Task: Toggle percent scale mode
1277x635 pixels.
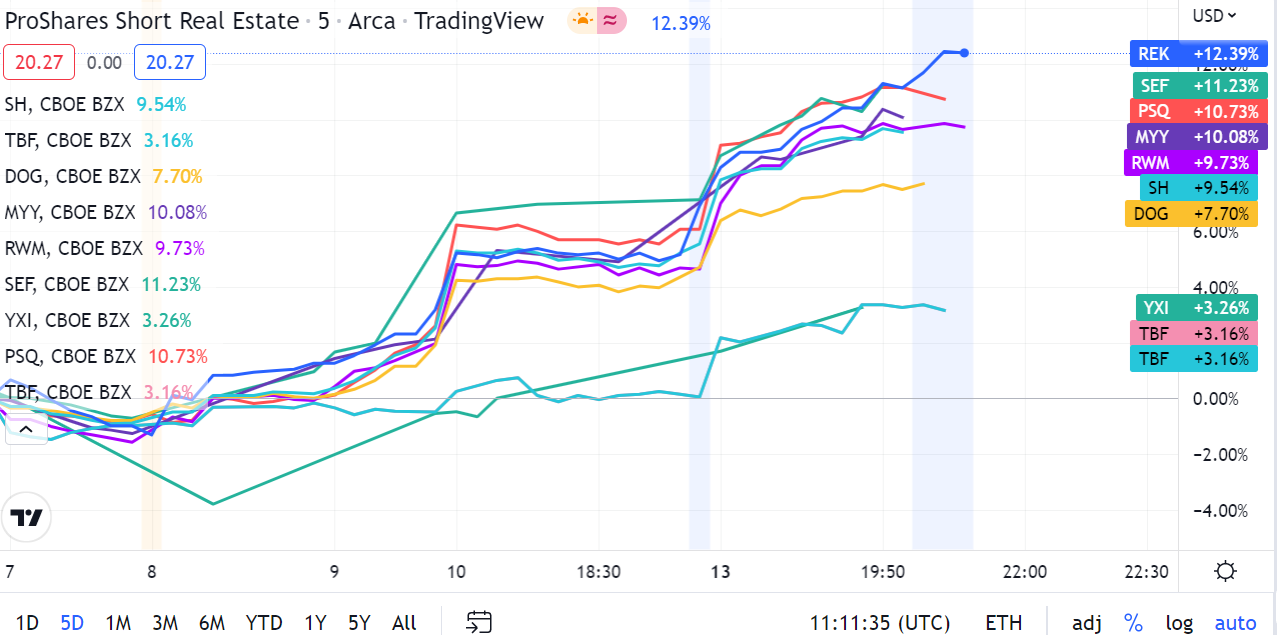Action: coord(1133,622)
